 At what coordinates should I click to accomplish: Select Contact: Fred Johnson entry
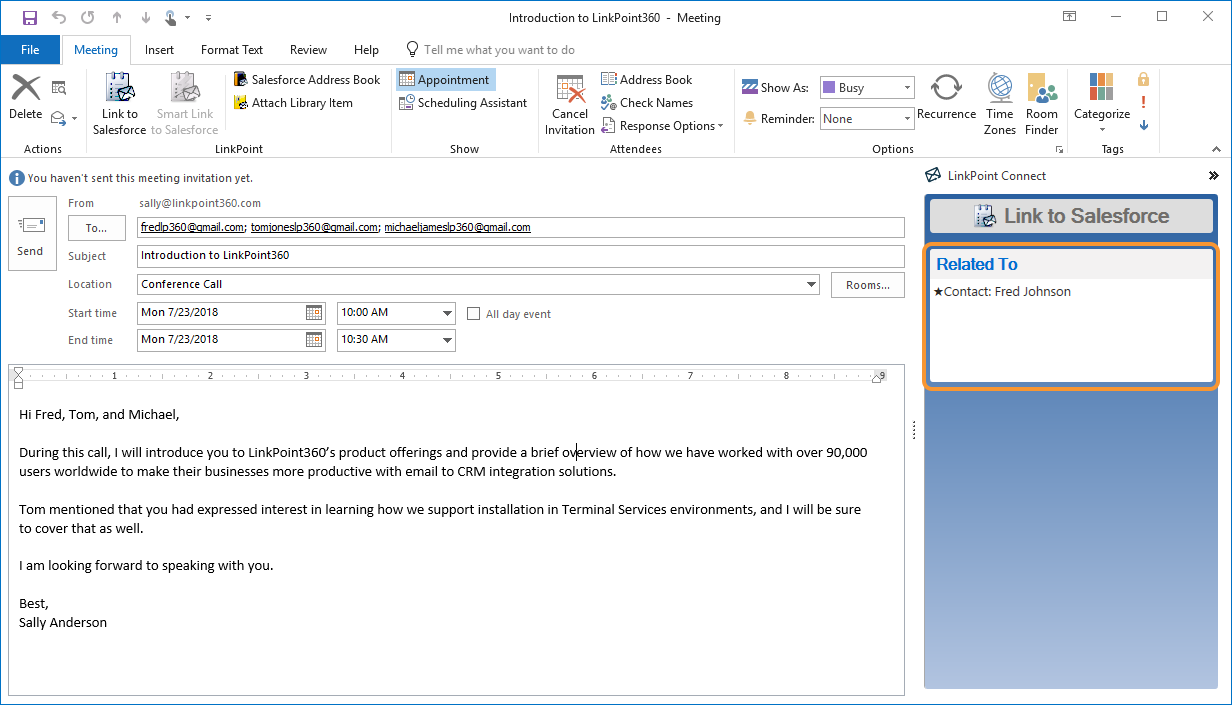[x=1002, y=292]
